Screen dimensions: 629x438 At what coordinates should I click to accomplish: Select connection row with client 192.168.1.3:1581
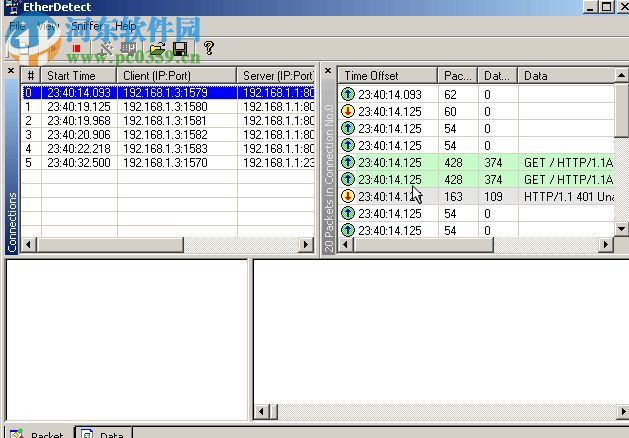(x=168, y=121)
